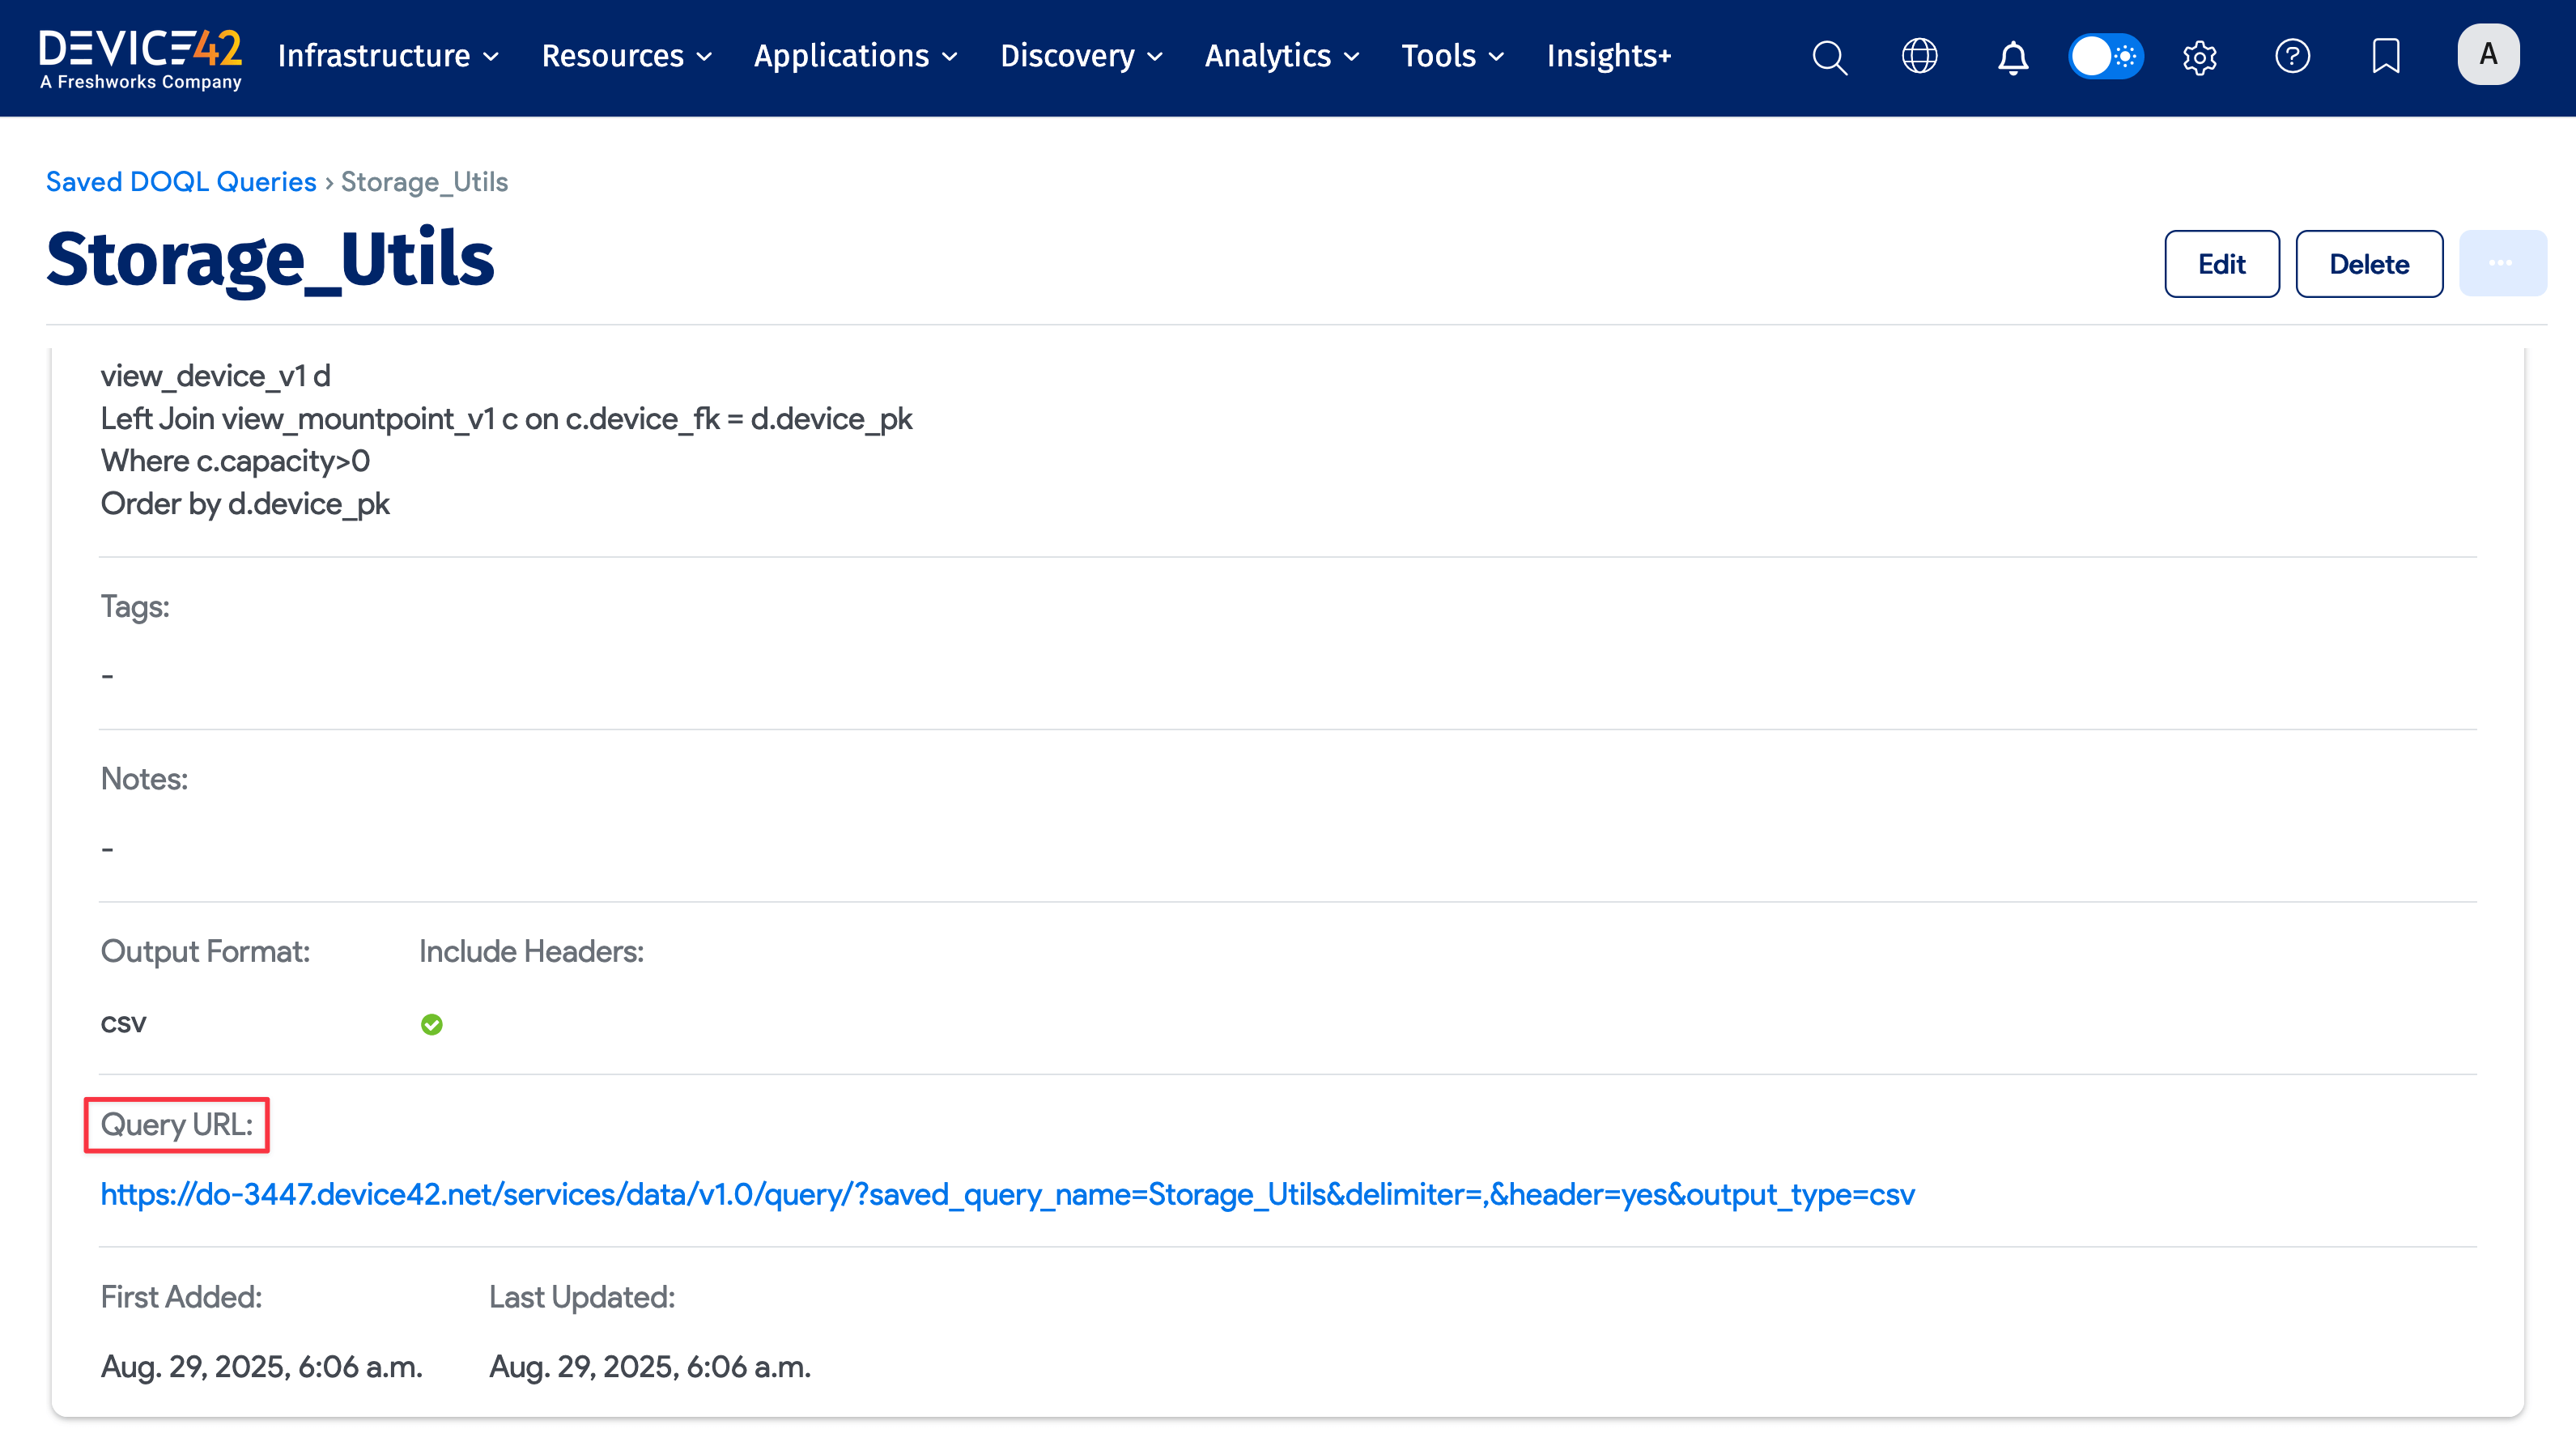
Task: Click the bookmarks icon
Action: click(2386, 57)
